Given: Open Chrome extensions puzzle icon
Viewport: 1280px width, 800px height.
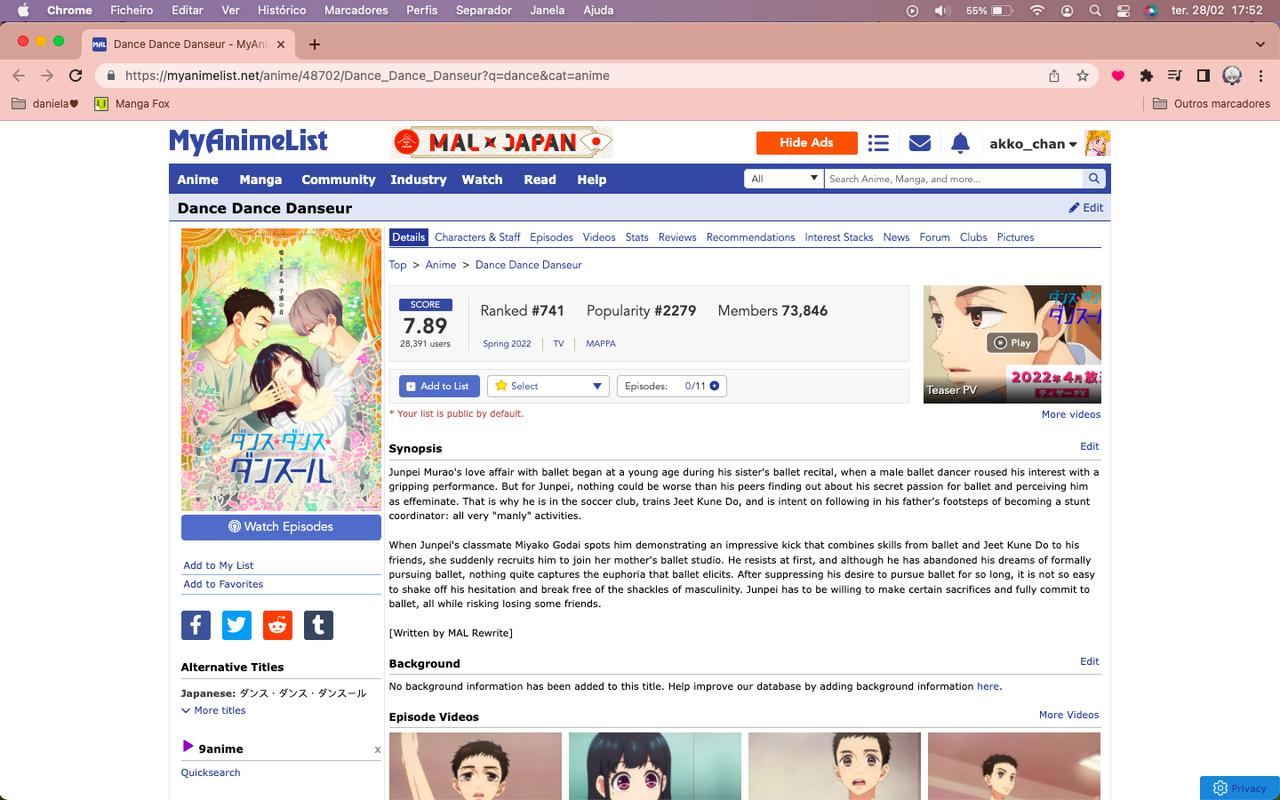Looking at the screenshot, I should click(x=1147, y=76).
